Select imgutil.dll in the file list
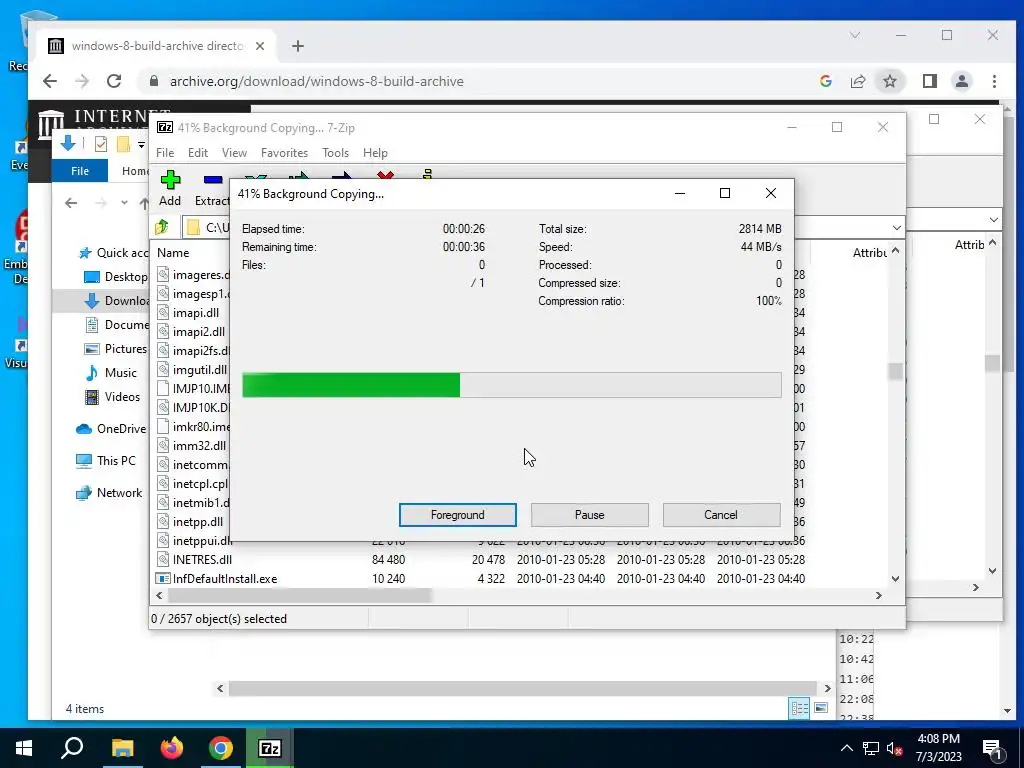This screenshot has width=1024, height=768. (193, 370)
